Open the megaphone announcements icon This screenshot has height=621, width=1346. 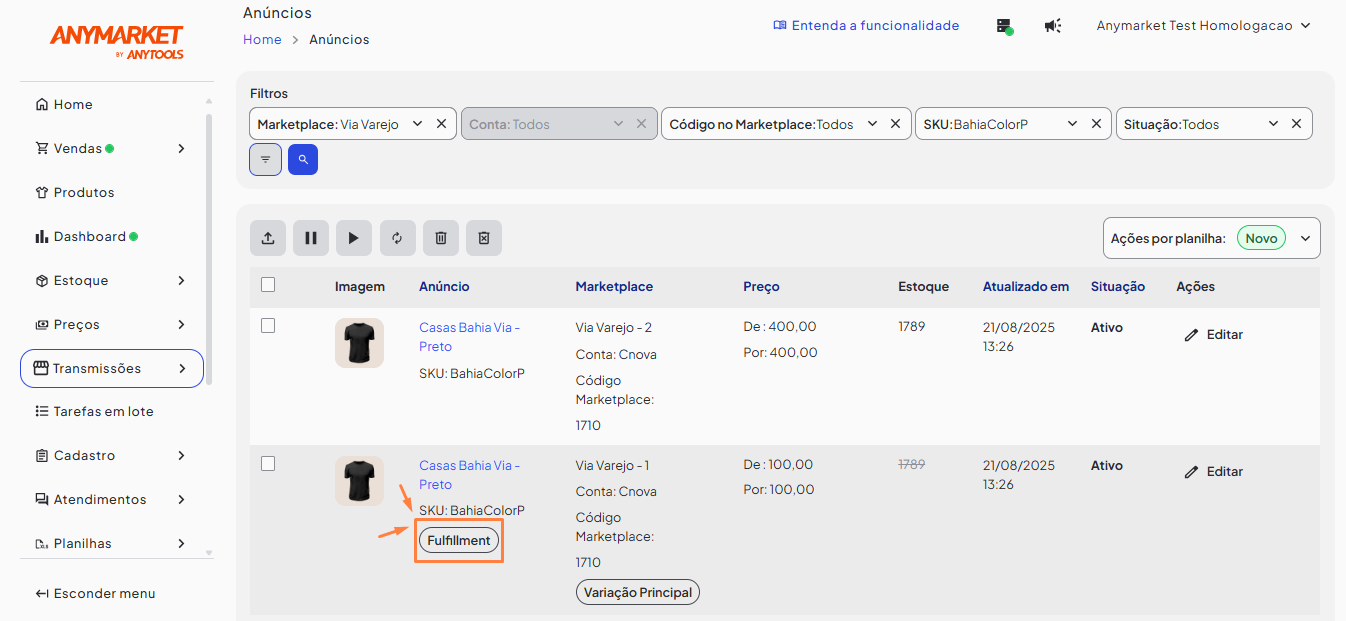coord(1053,26)
